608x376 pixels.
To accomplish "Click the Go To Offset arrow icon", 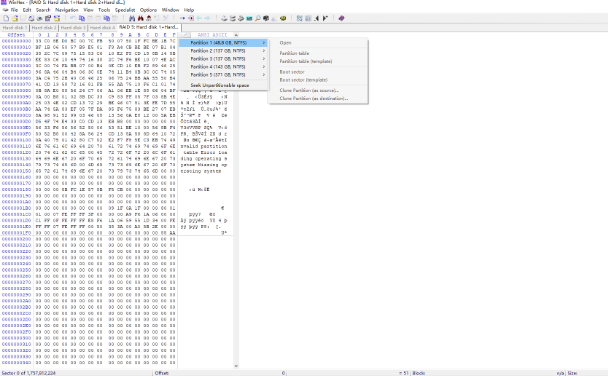I will click(x=182, y=18).
